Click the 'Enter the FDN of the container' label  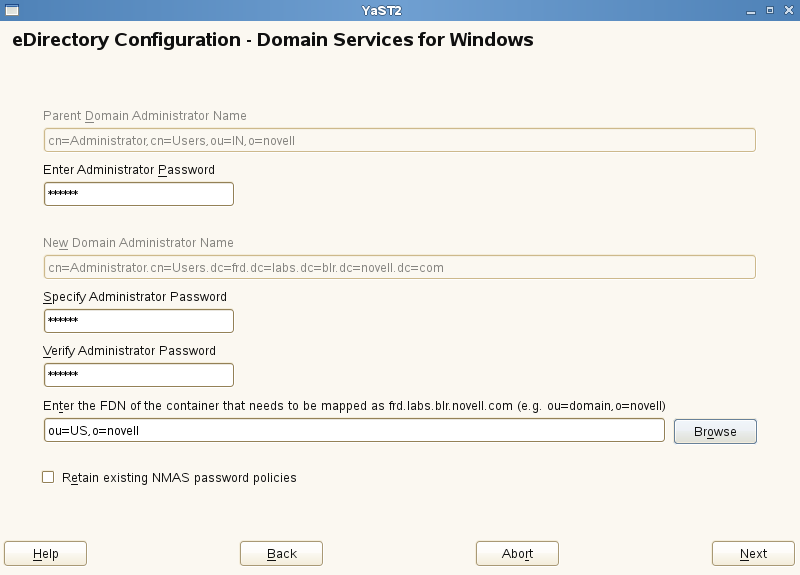(x=354, y=405)
